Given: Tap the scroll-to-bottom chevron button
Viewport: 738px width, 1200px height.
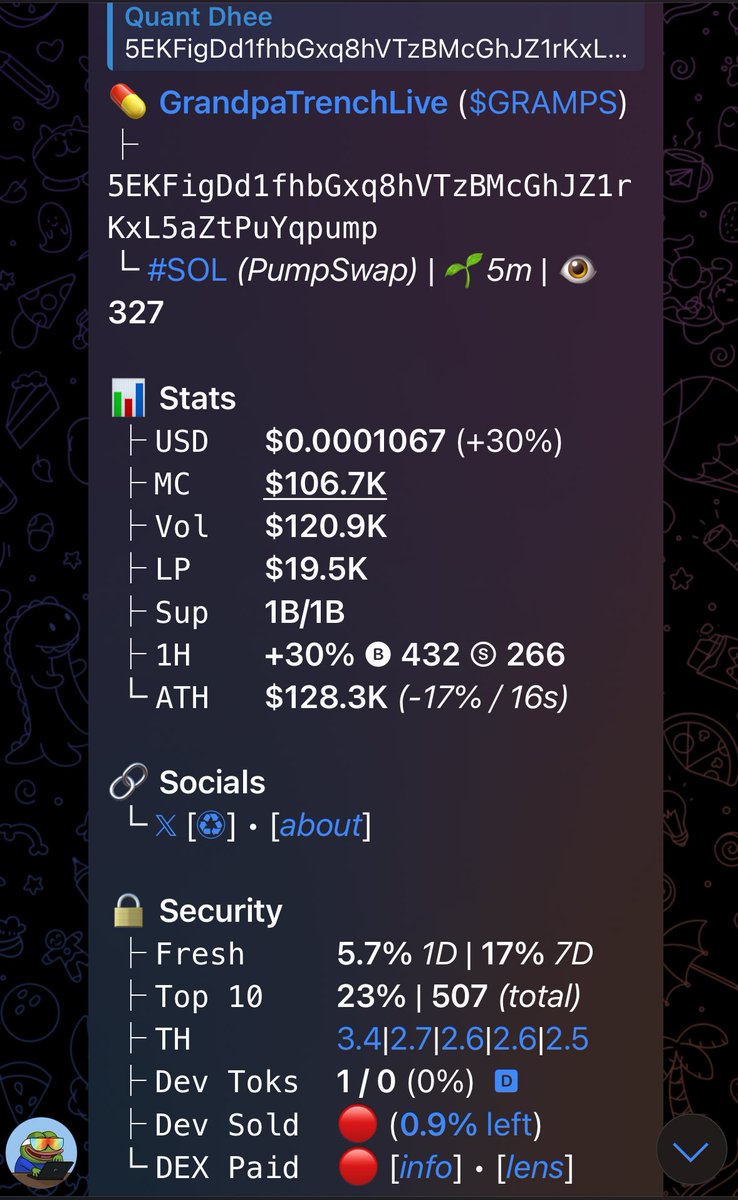Looking at the screenshot, I should 690,1151.
